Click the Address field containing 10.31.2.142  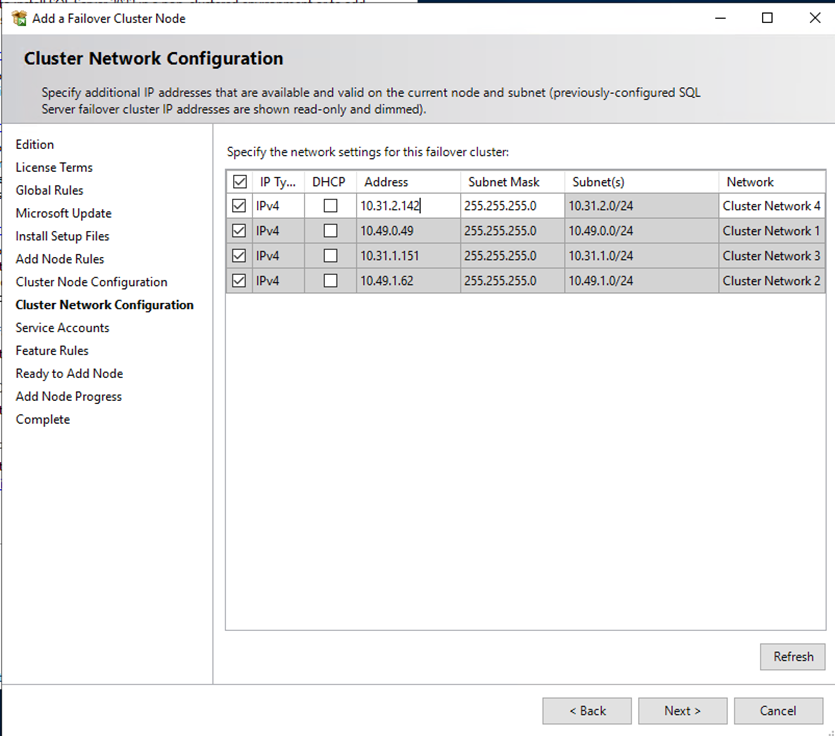(x=407, y=206)
